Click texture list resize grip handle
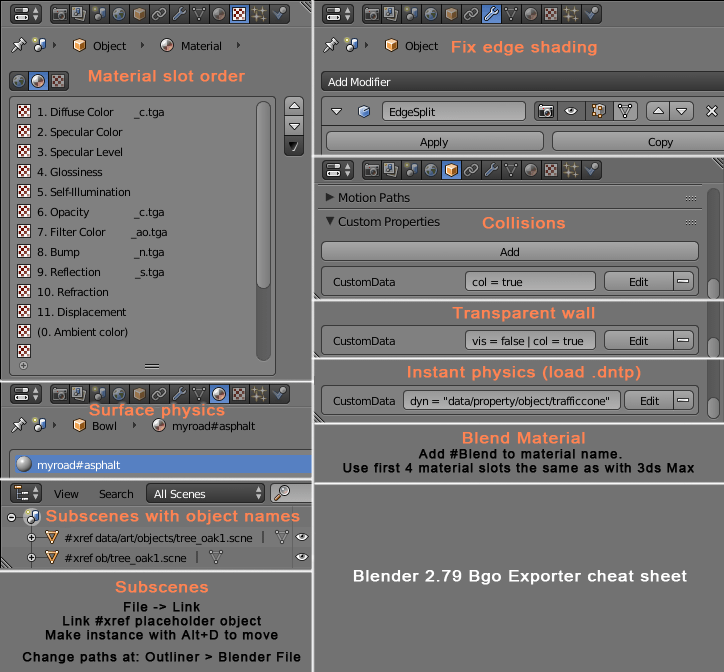724x672 pixels. pyautogui.click(x=152, y=366)
